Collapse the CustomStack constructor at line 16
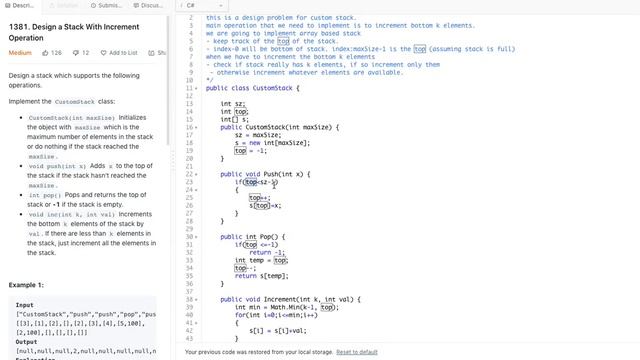 196,127
